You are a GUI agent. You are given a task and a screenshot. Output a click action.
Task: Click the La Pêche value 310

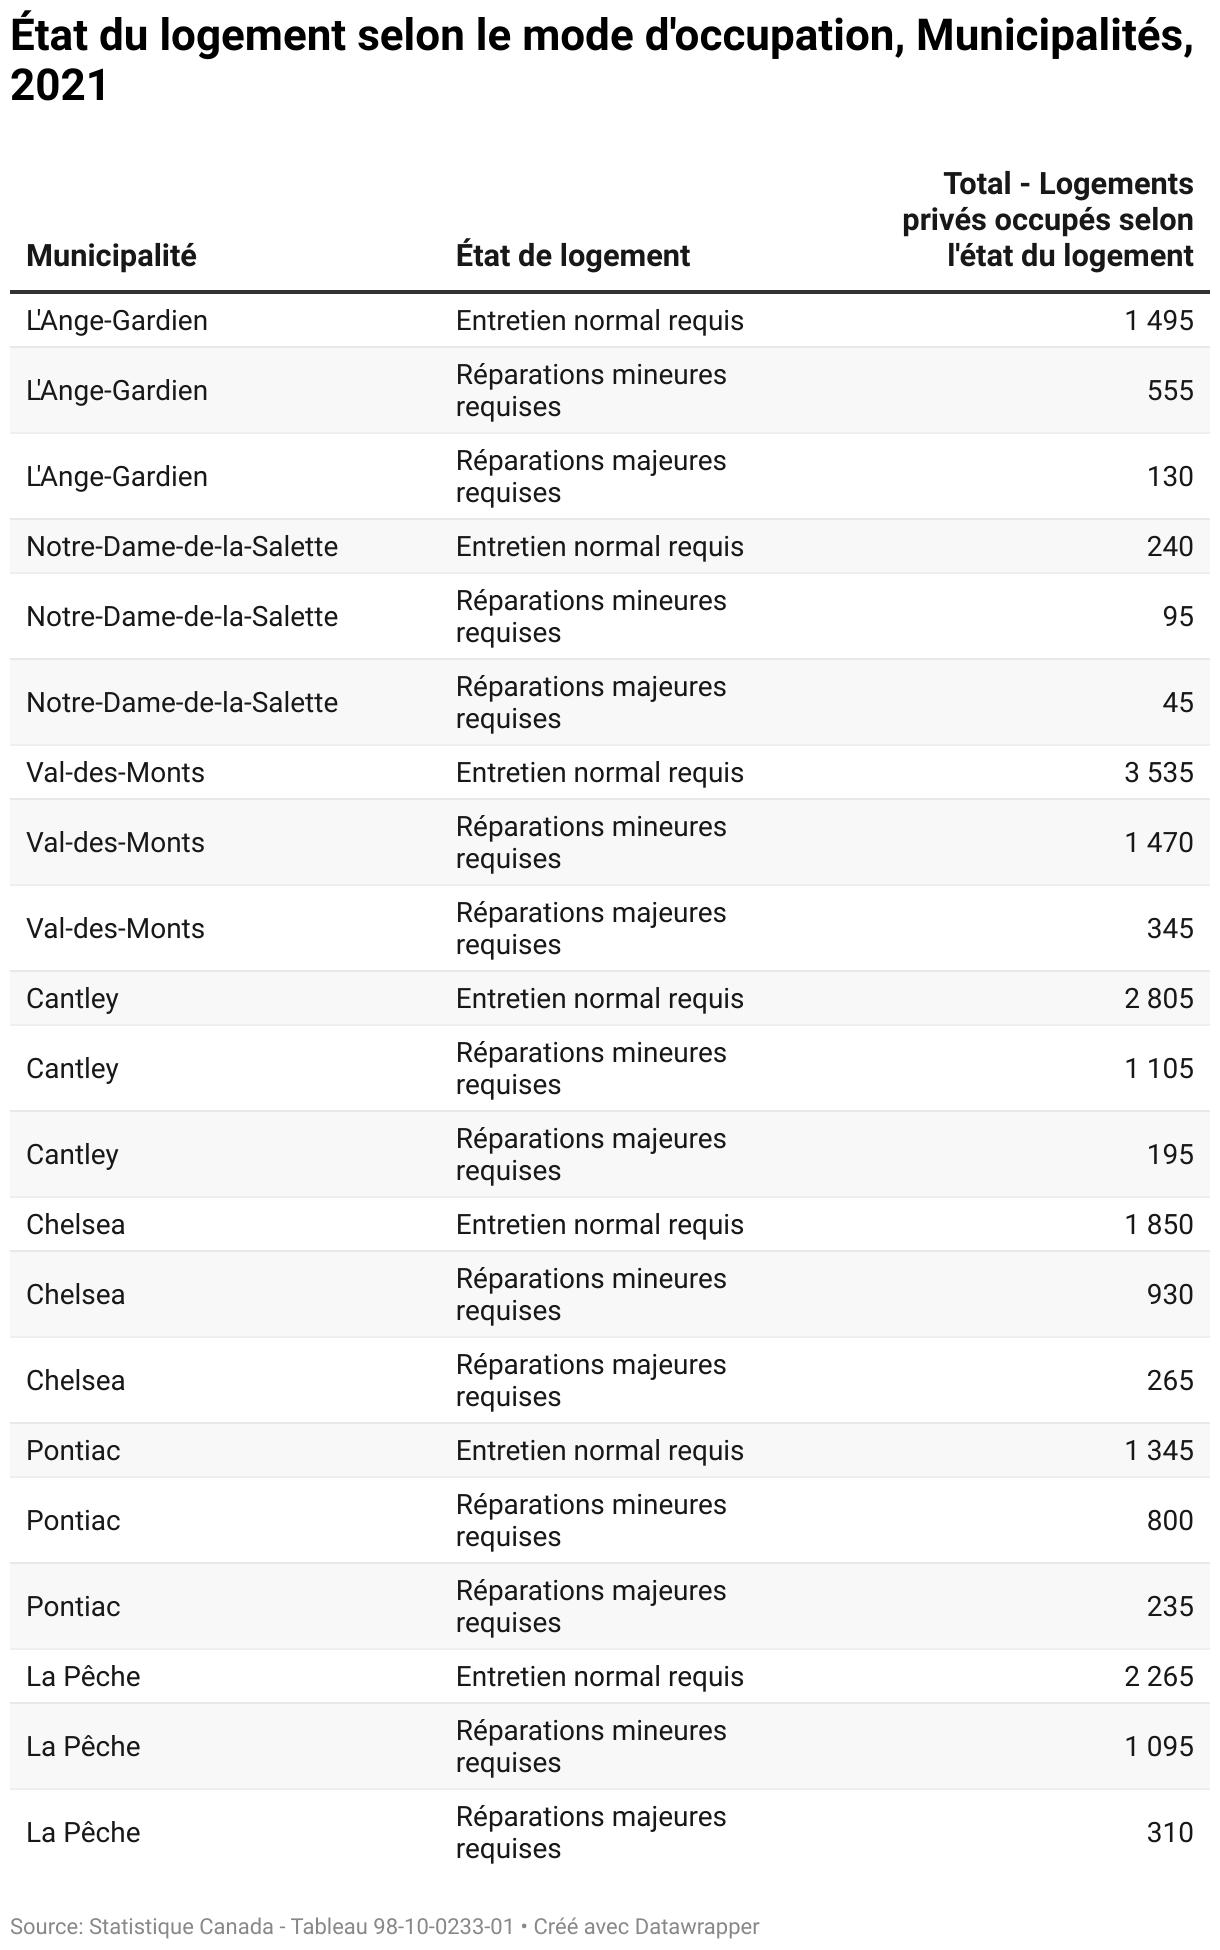(x=1170, y=1833)
